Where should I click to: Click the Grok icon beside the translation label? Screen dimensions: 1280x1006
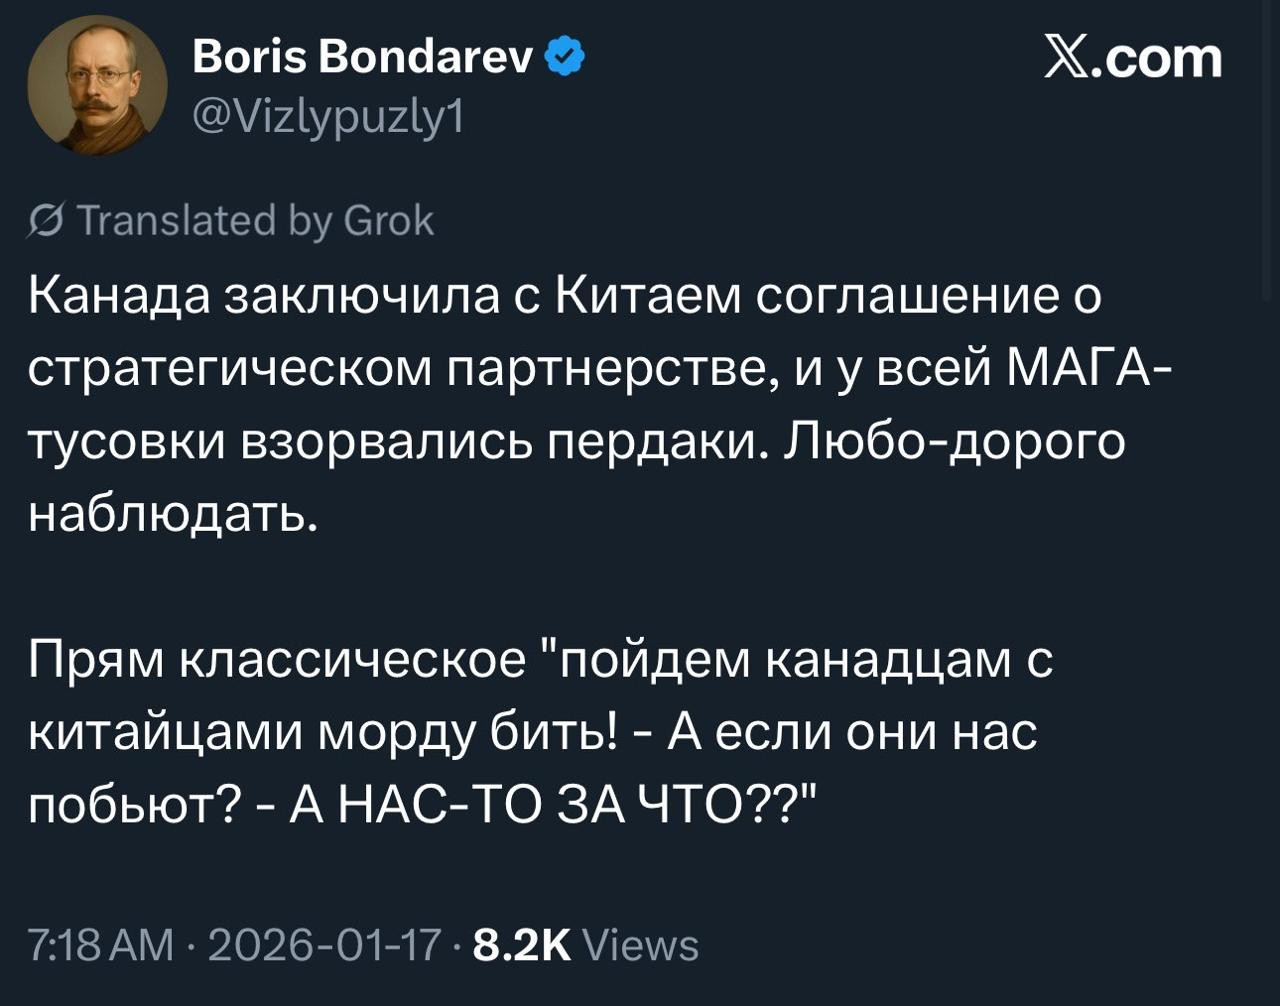[45, 222]
